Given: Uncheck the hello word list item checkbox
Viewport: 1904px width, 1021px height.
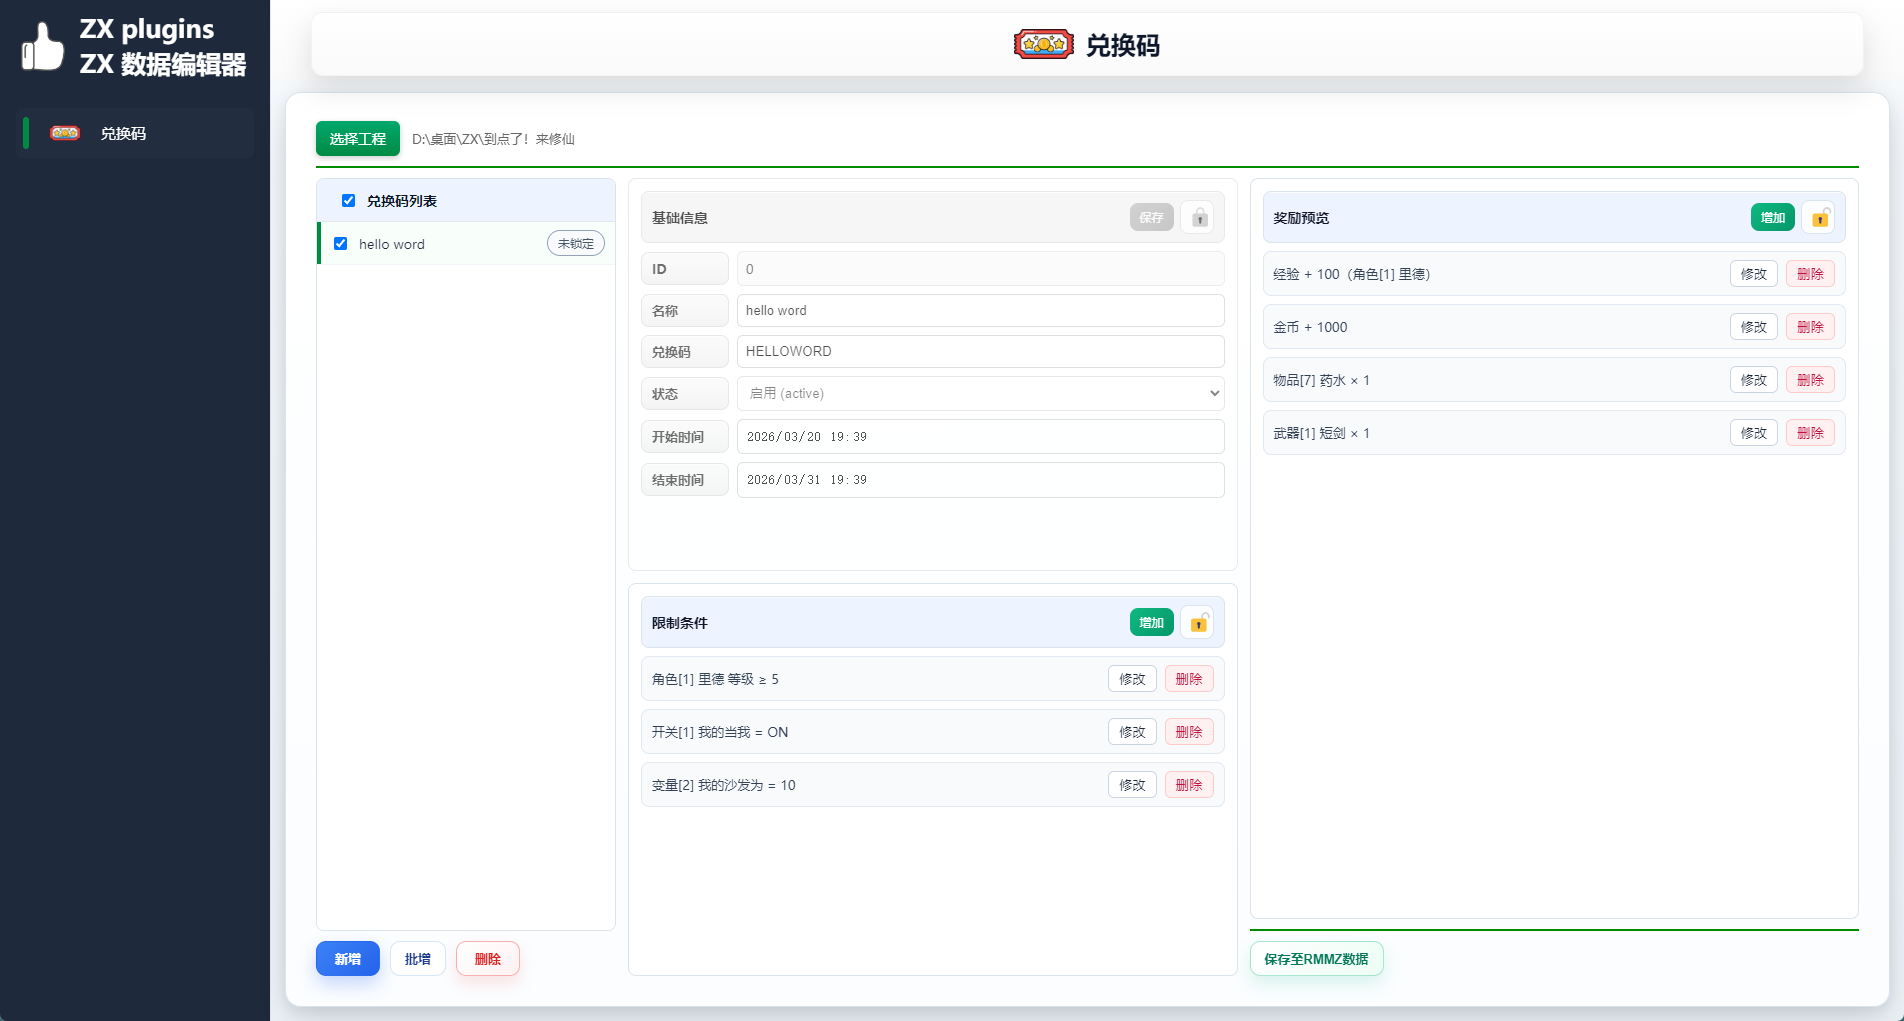Looking at the screenshot, I should point(341,244).
